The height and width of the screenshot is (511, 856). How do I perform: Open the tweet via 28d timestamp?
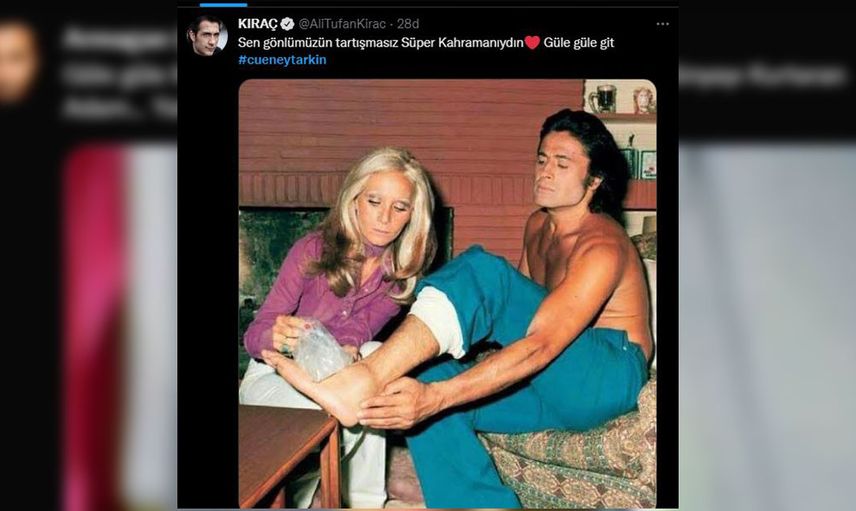click(x=408, y=24)
